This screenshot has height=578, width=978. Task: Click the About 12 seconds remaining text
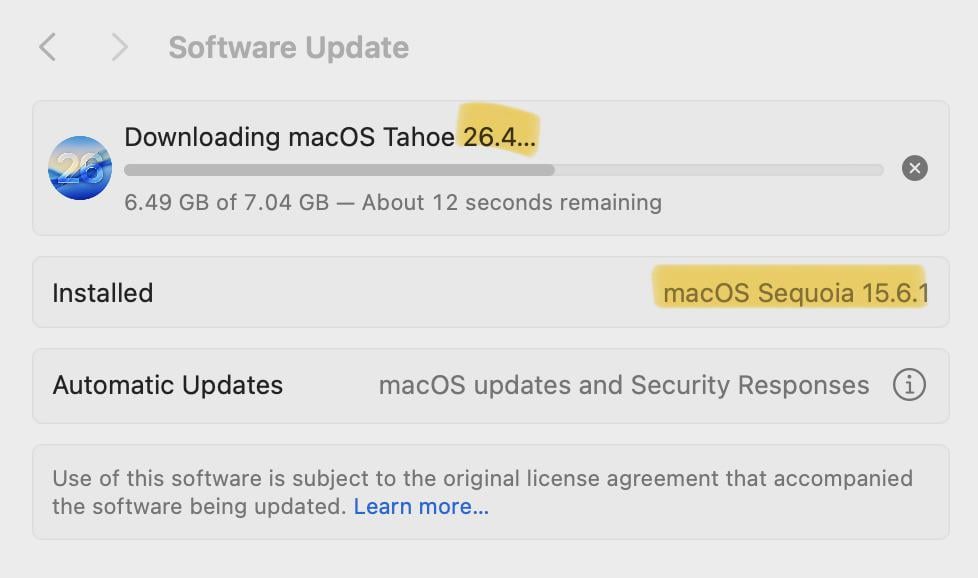(x=511, y=202)
